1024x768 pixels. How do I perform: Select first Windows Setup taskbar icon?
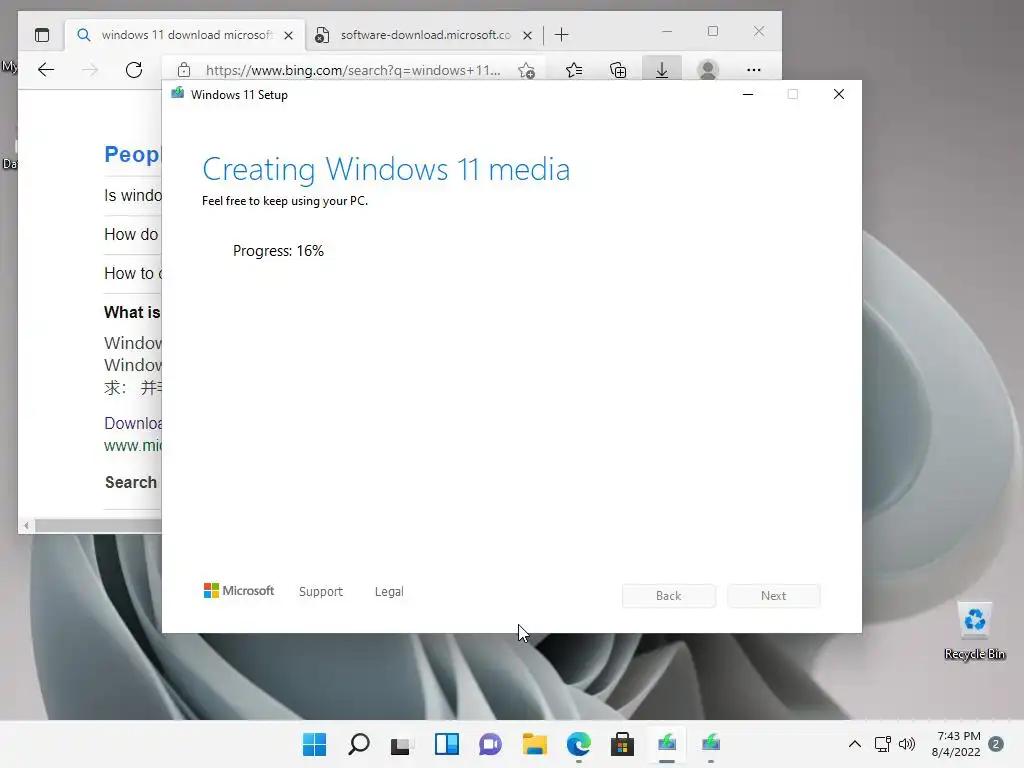(667, 744)
